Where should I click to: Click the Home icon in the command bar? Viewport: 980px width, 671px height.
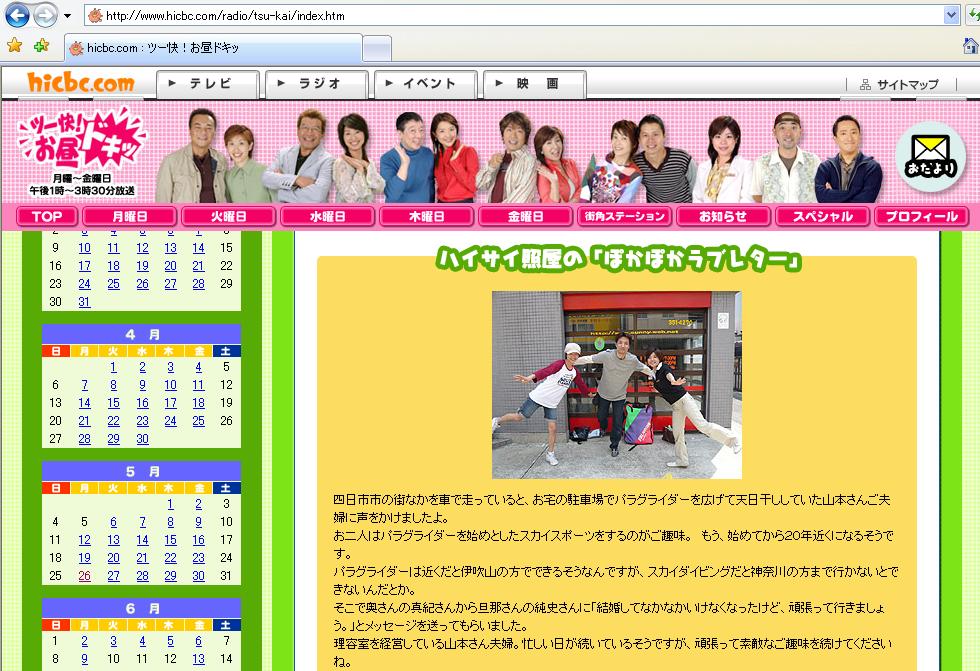(971, 46)
